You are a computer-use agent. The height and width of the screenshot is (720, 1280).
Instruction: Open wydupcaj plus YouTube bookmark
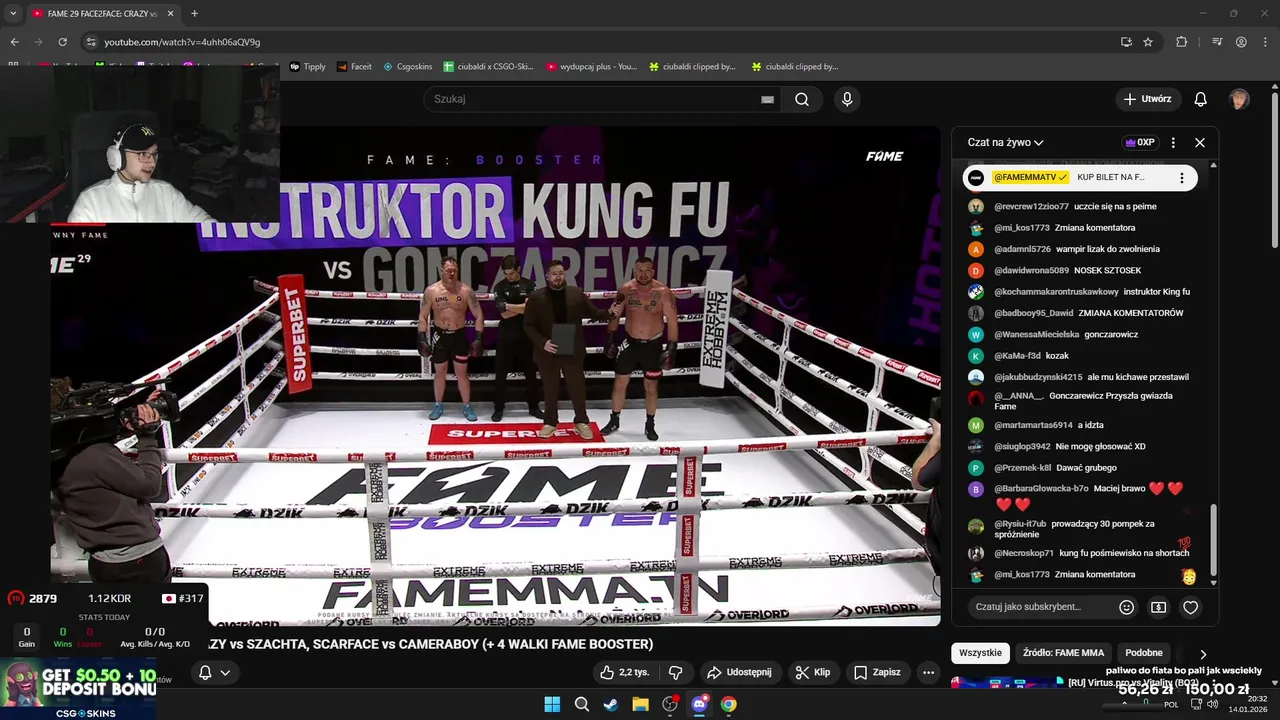[x=592, y=67]
